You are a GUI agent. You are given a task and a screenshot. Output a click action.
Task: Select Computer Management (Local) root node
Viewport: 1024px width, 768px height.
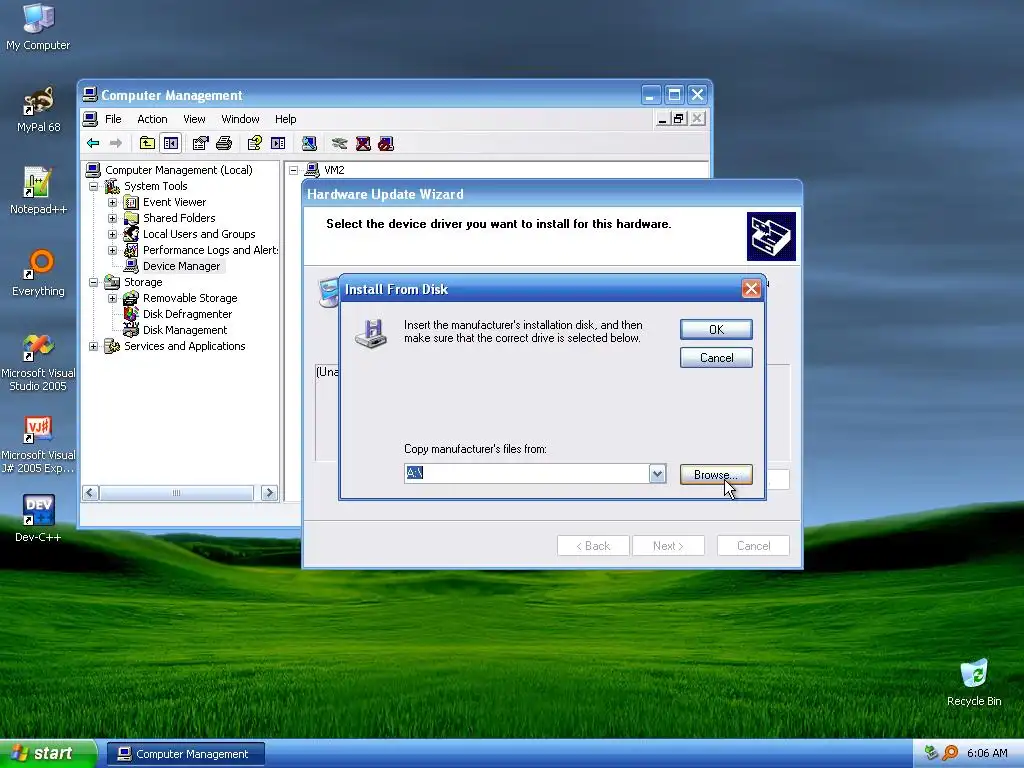pos(178,170)
